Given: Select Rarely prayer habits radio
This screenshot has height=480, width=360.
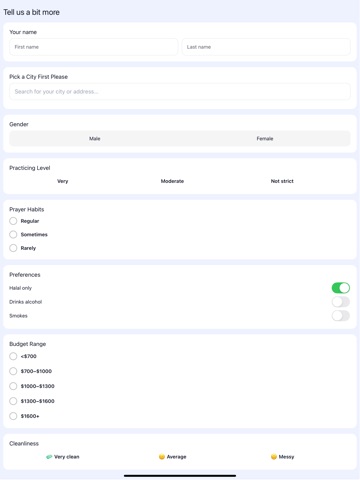Looking at the screenshot, I should 13,248.
